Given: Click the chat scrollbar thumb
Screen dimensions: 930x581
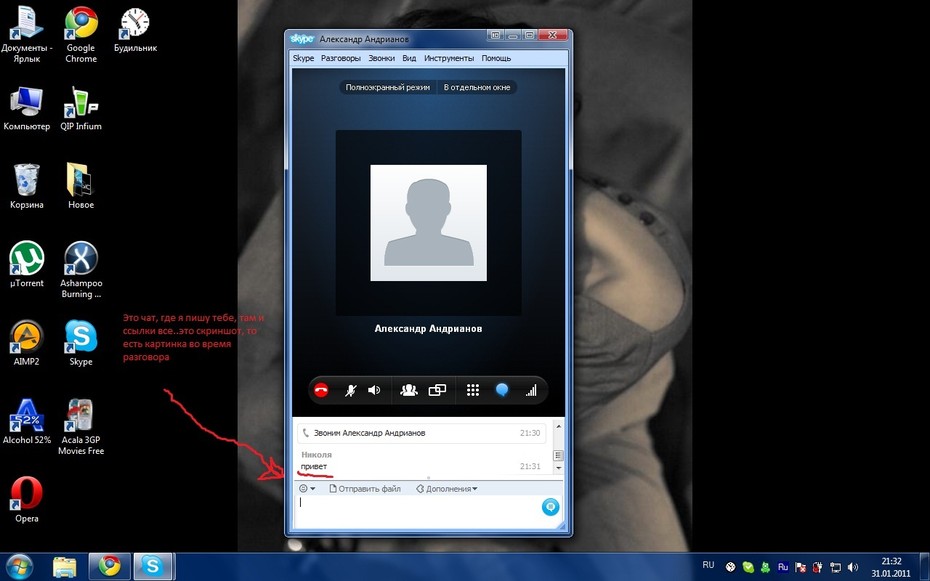Looking at the screenshot, I should pyautogui.click(x=558, y=455).
